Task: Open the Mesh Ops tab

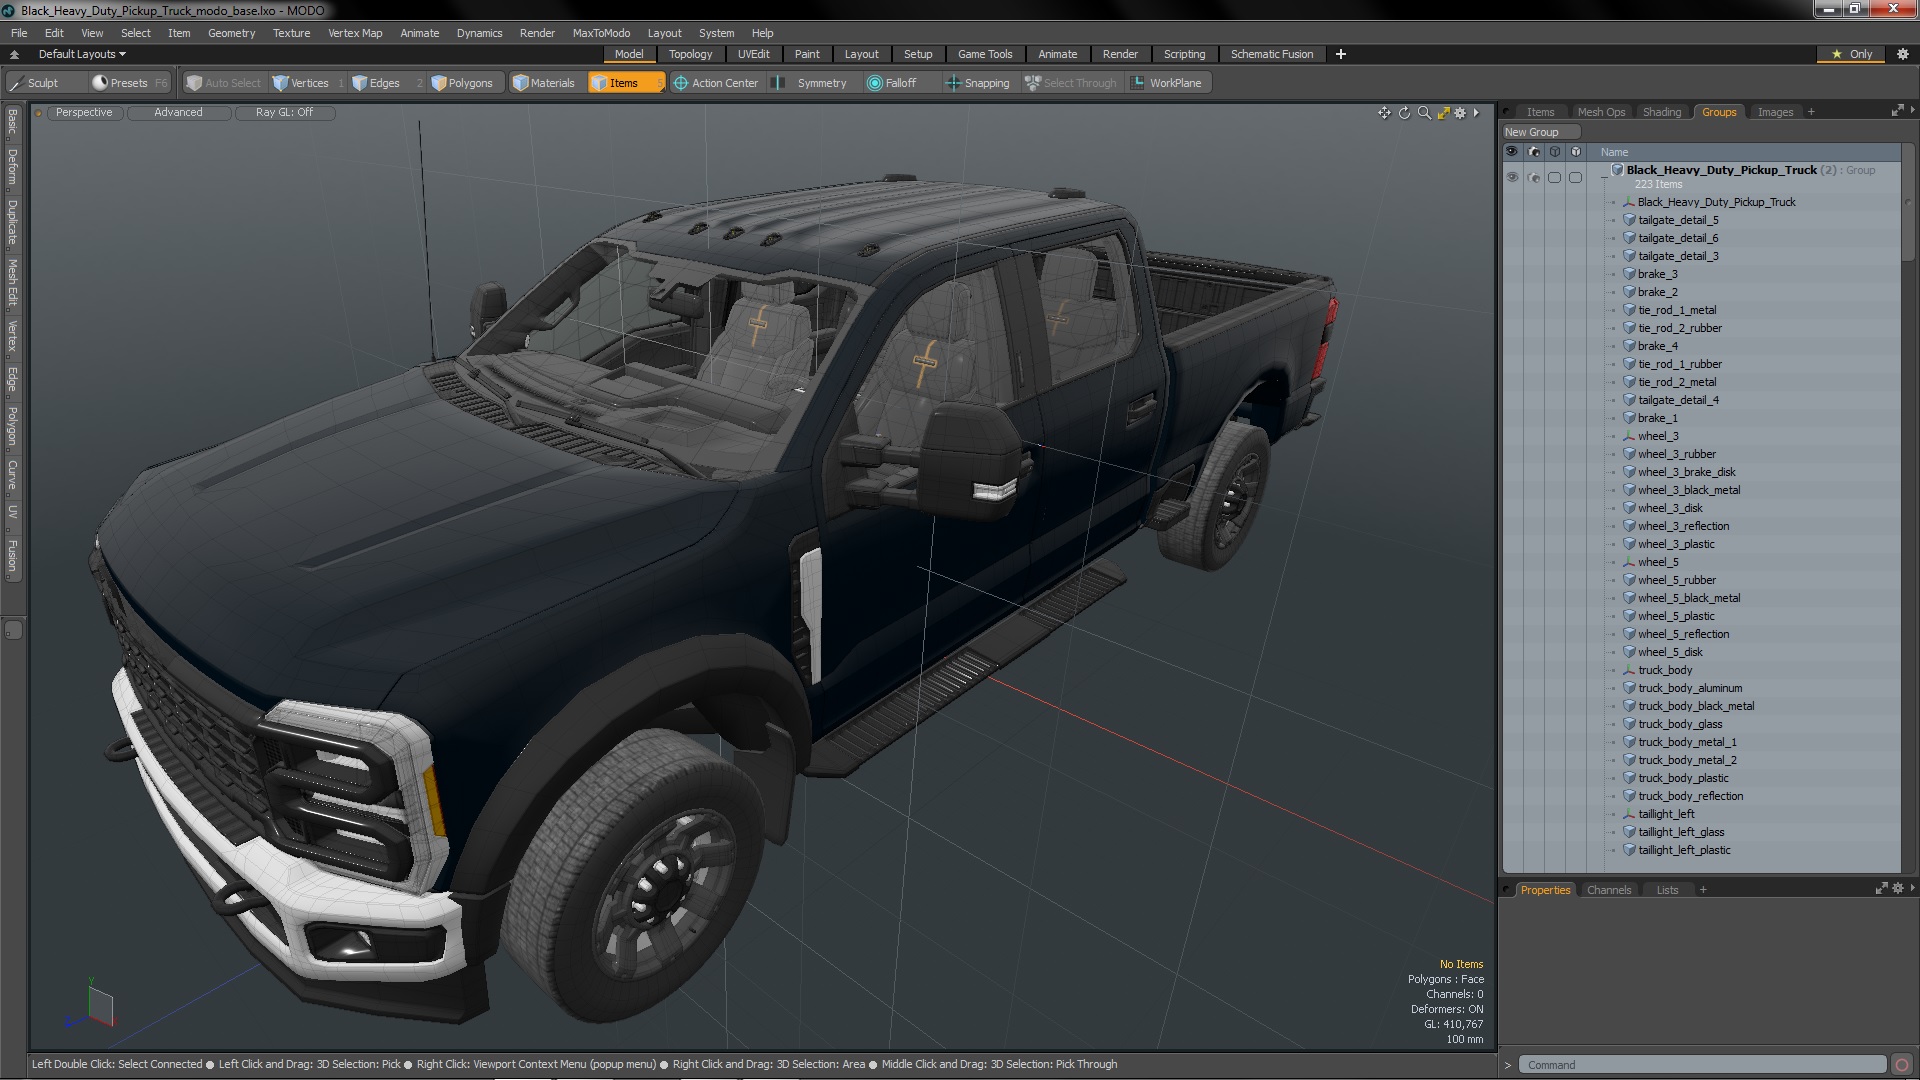Action: (x=1601, y=112)
